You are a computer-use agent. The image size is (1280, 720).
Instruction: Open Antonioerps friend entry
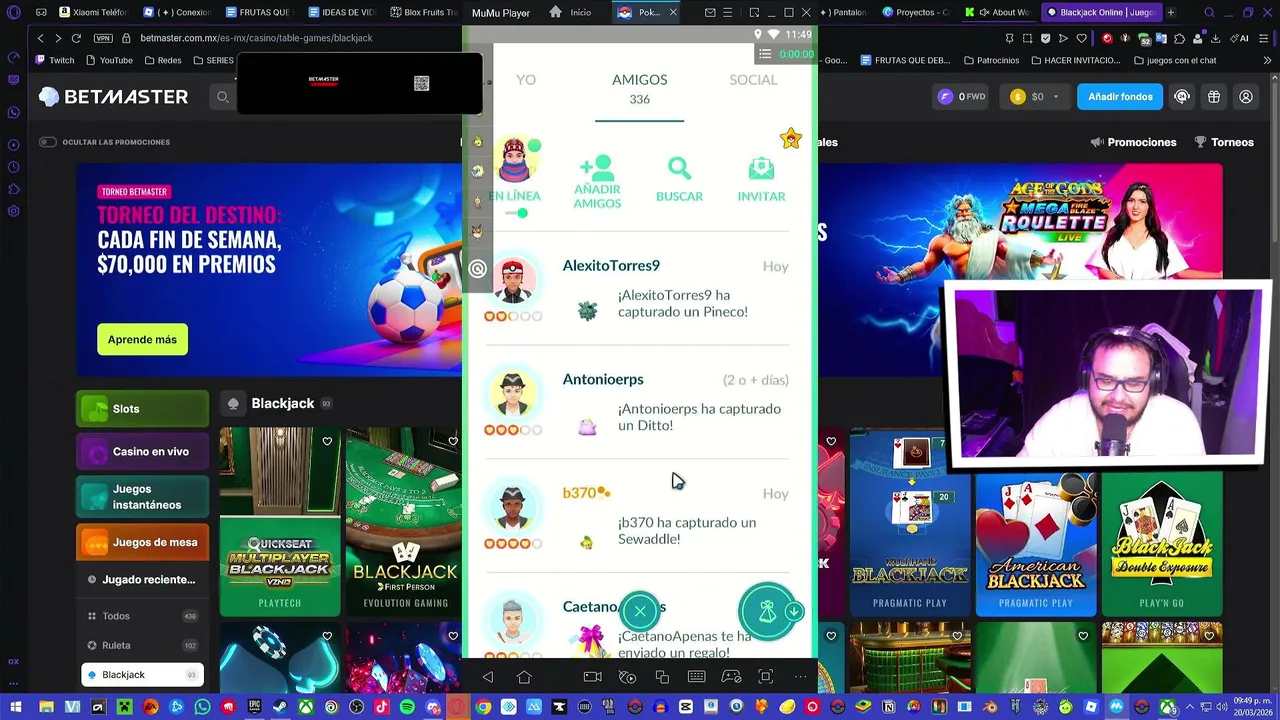pyautogui.click(x=638, y=402)
